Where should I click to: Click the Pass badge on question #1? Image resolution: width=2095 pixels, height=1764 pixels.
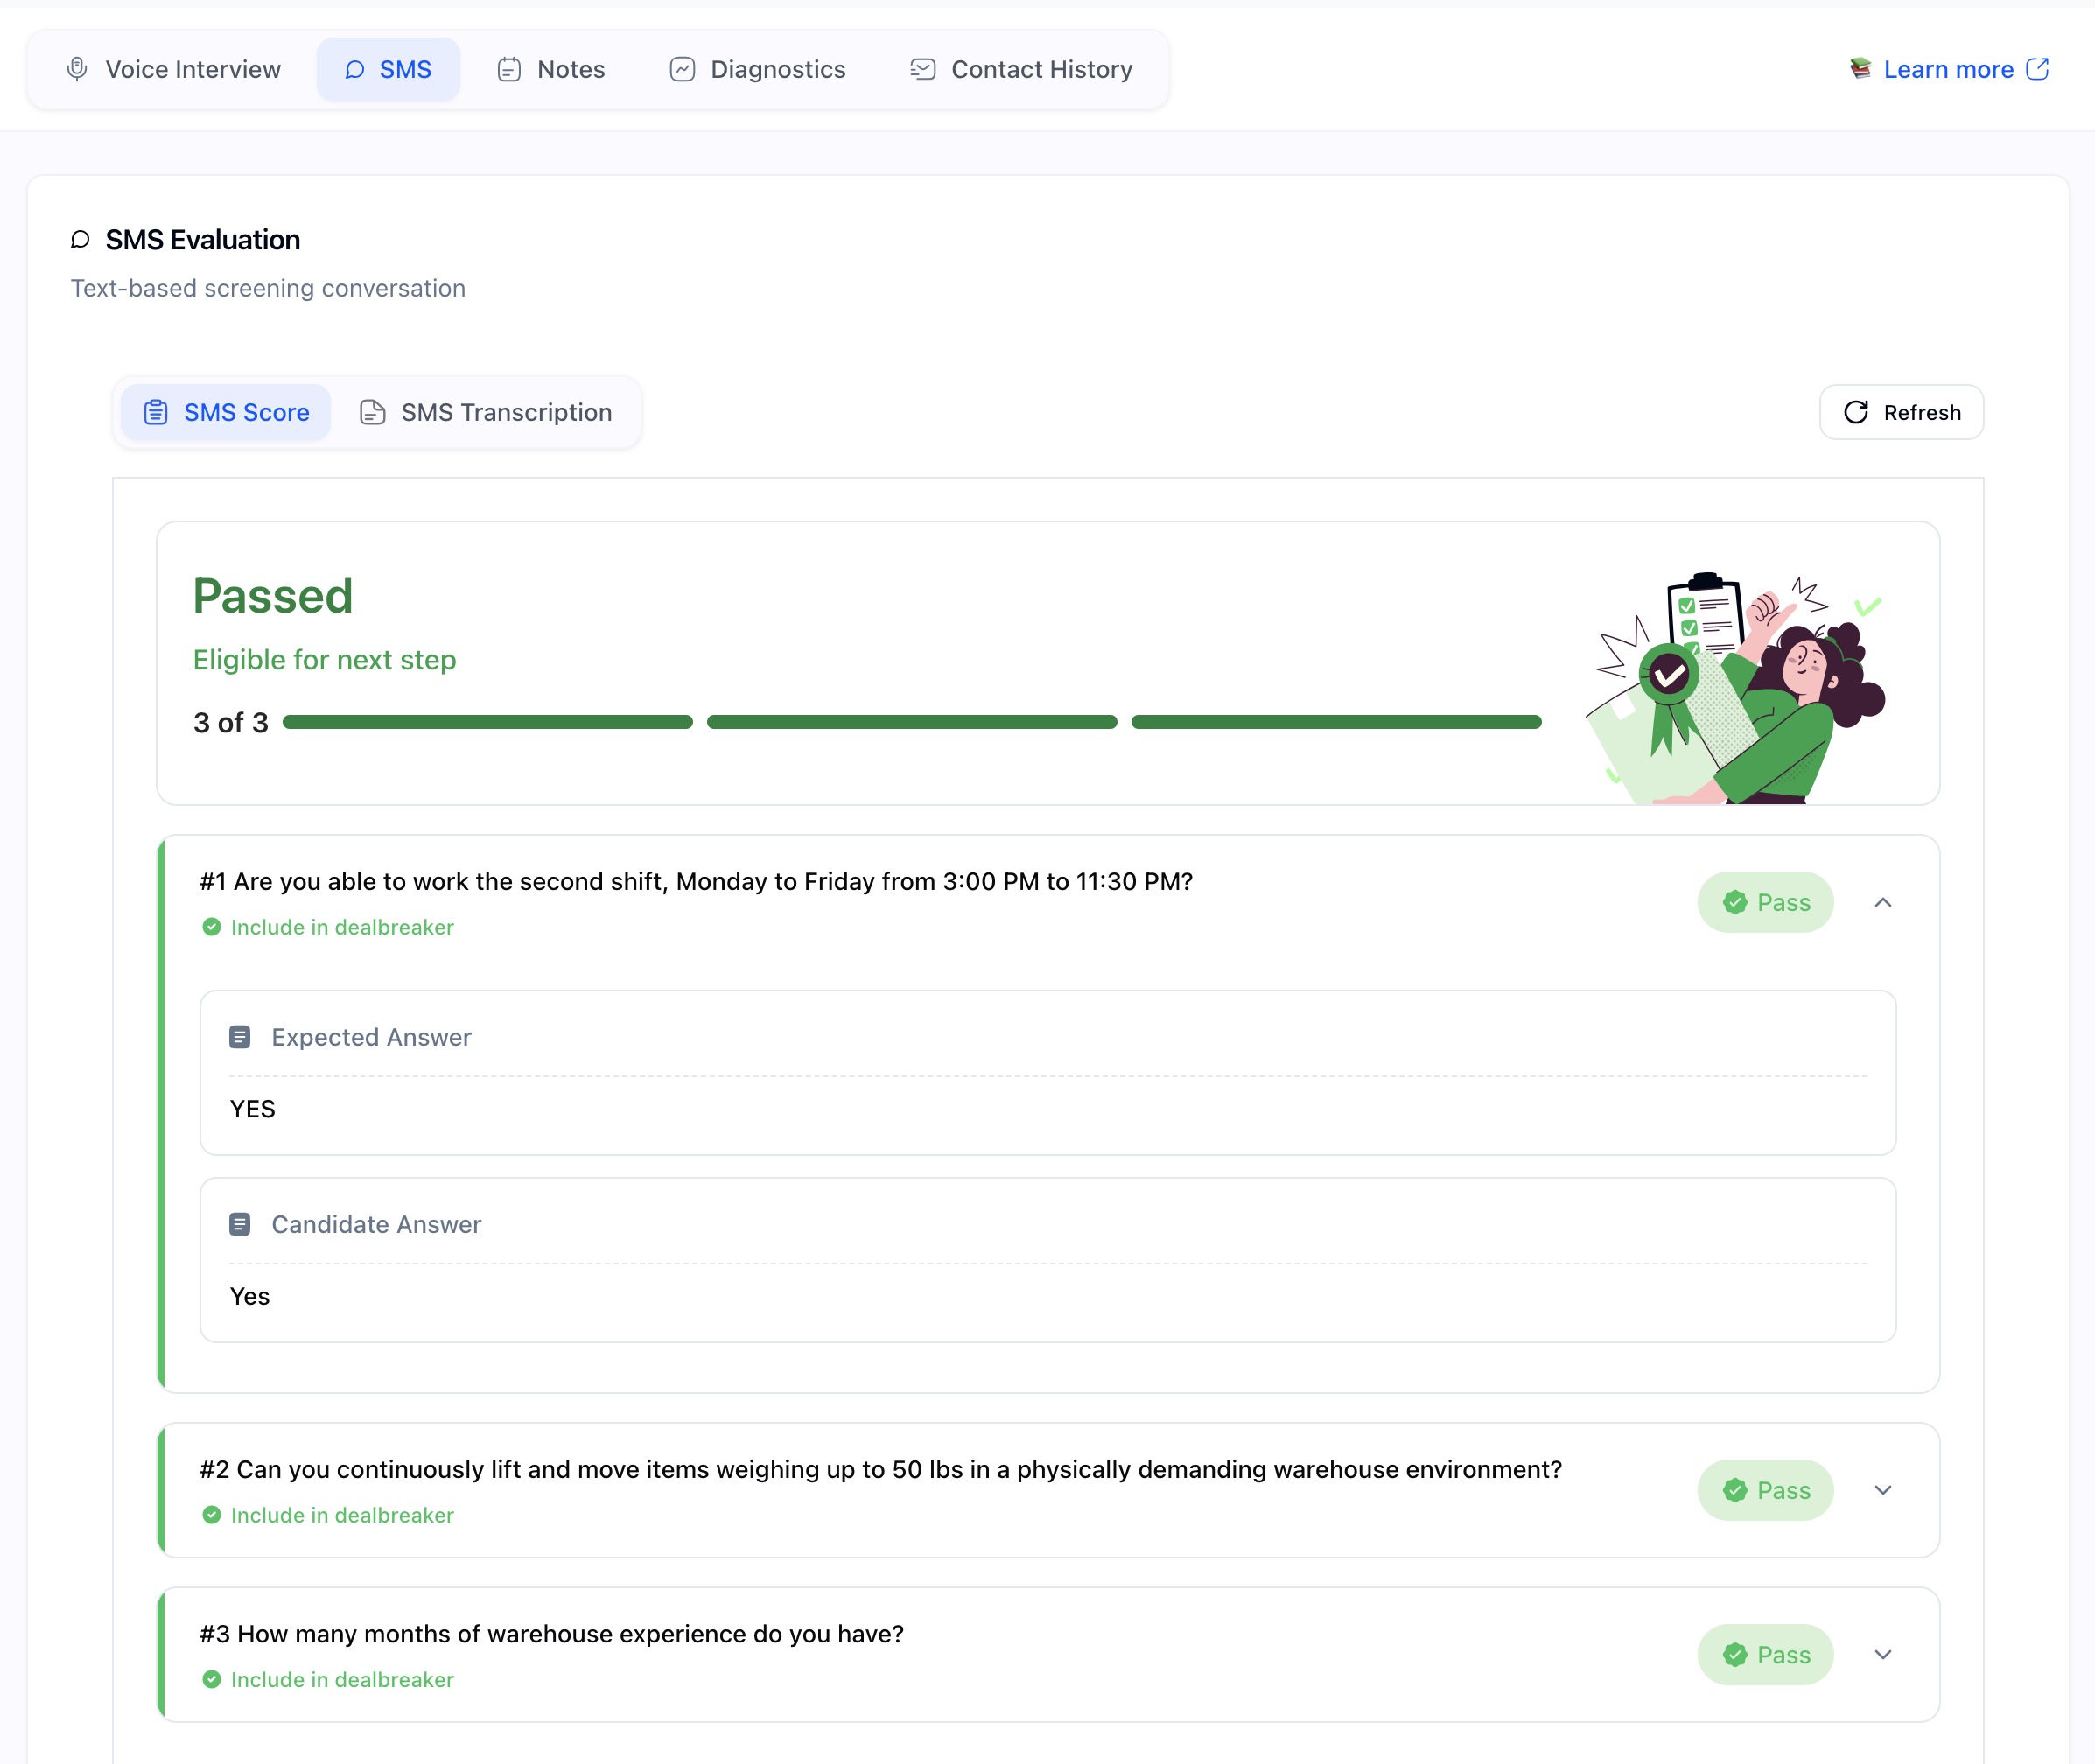[x=1765, y=902]
